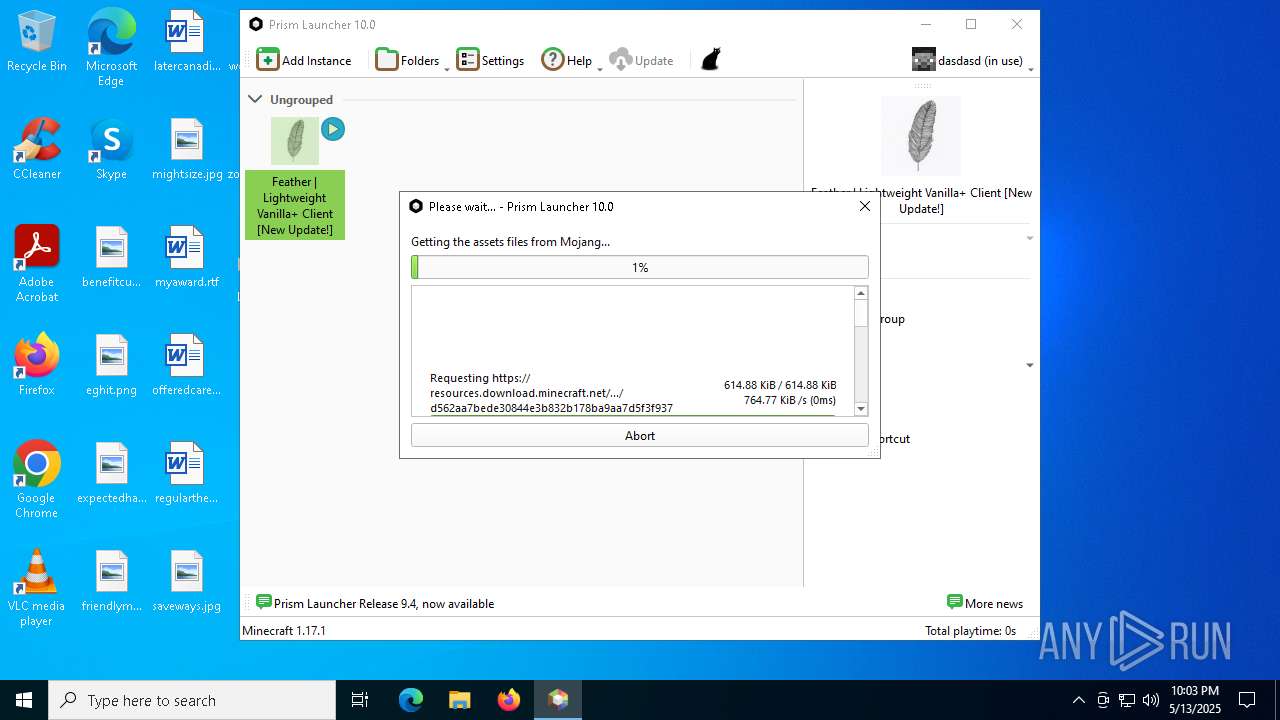Close the Please wait dialog
This screenshot has width=1280, height=720.
coord(865,206)
